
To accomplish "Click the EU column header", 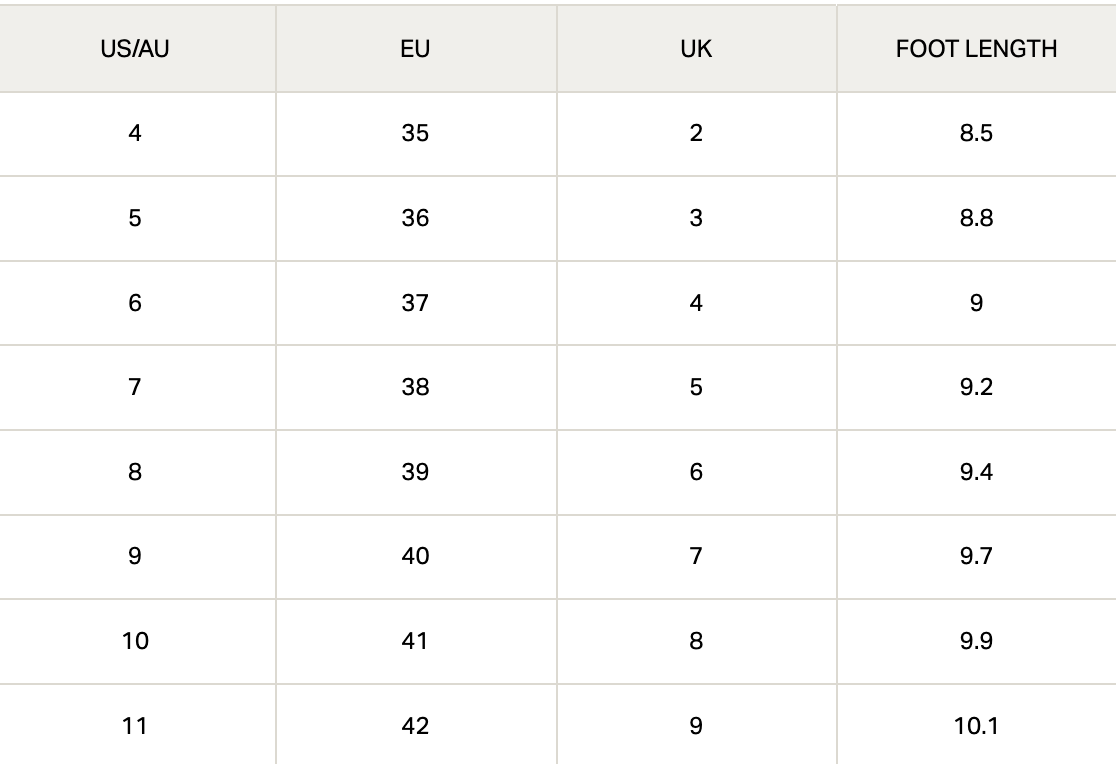I will coord(415,49).
